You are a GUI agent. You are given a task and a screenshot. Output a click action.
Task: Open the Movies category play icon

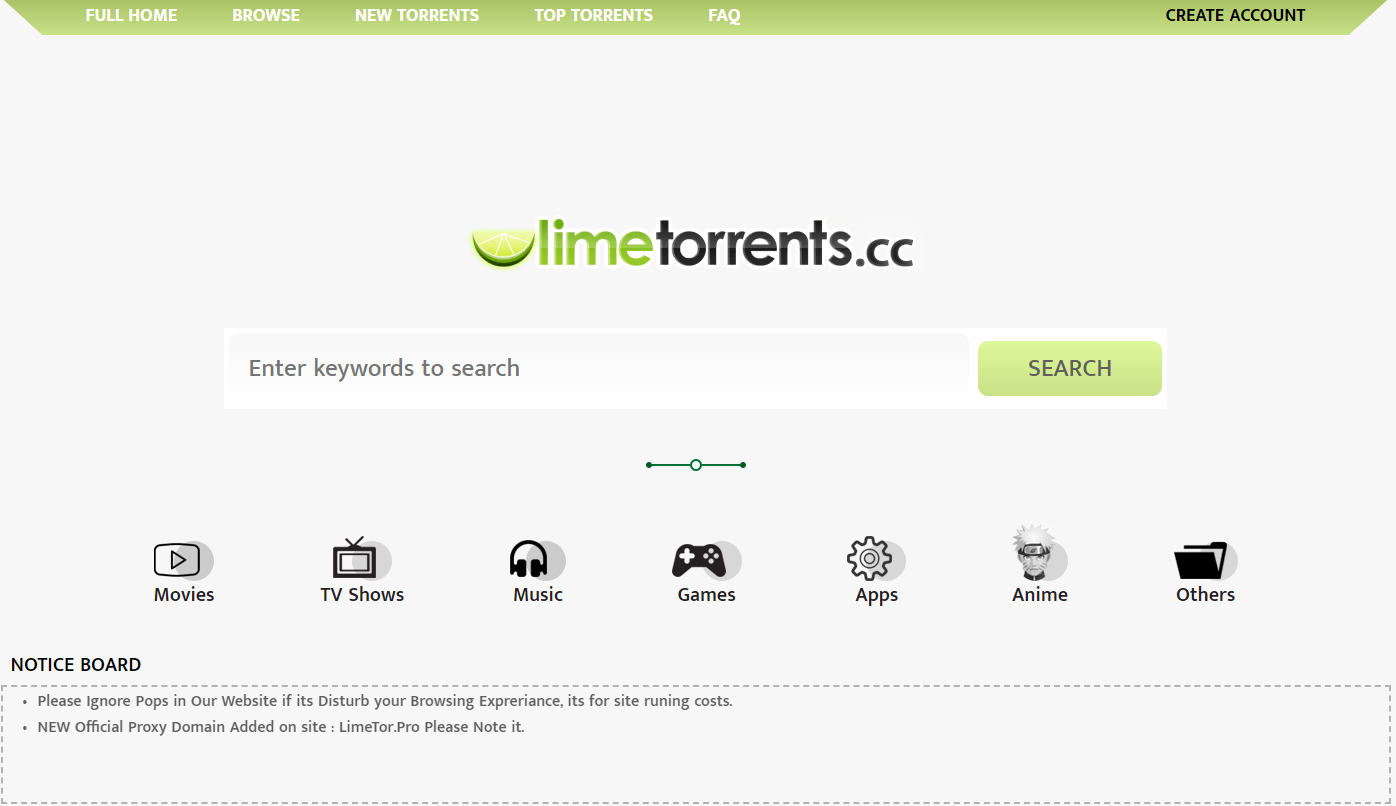coord(177,560)
